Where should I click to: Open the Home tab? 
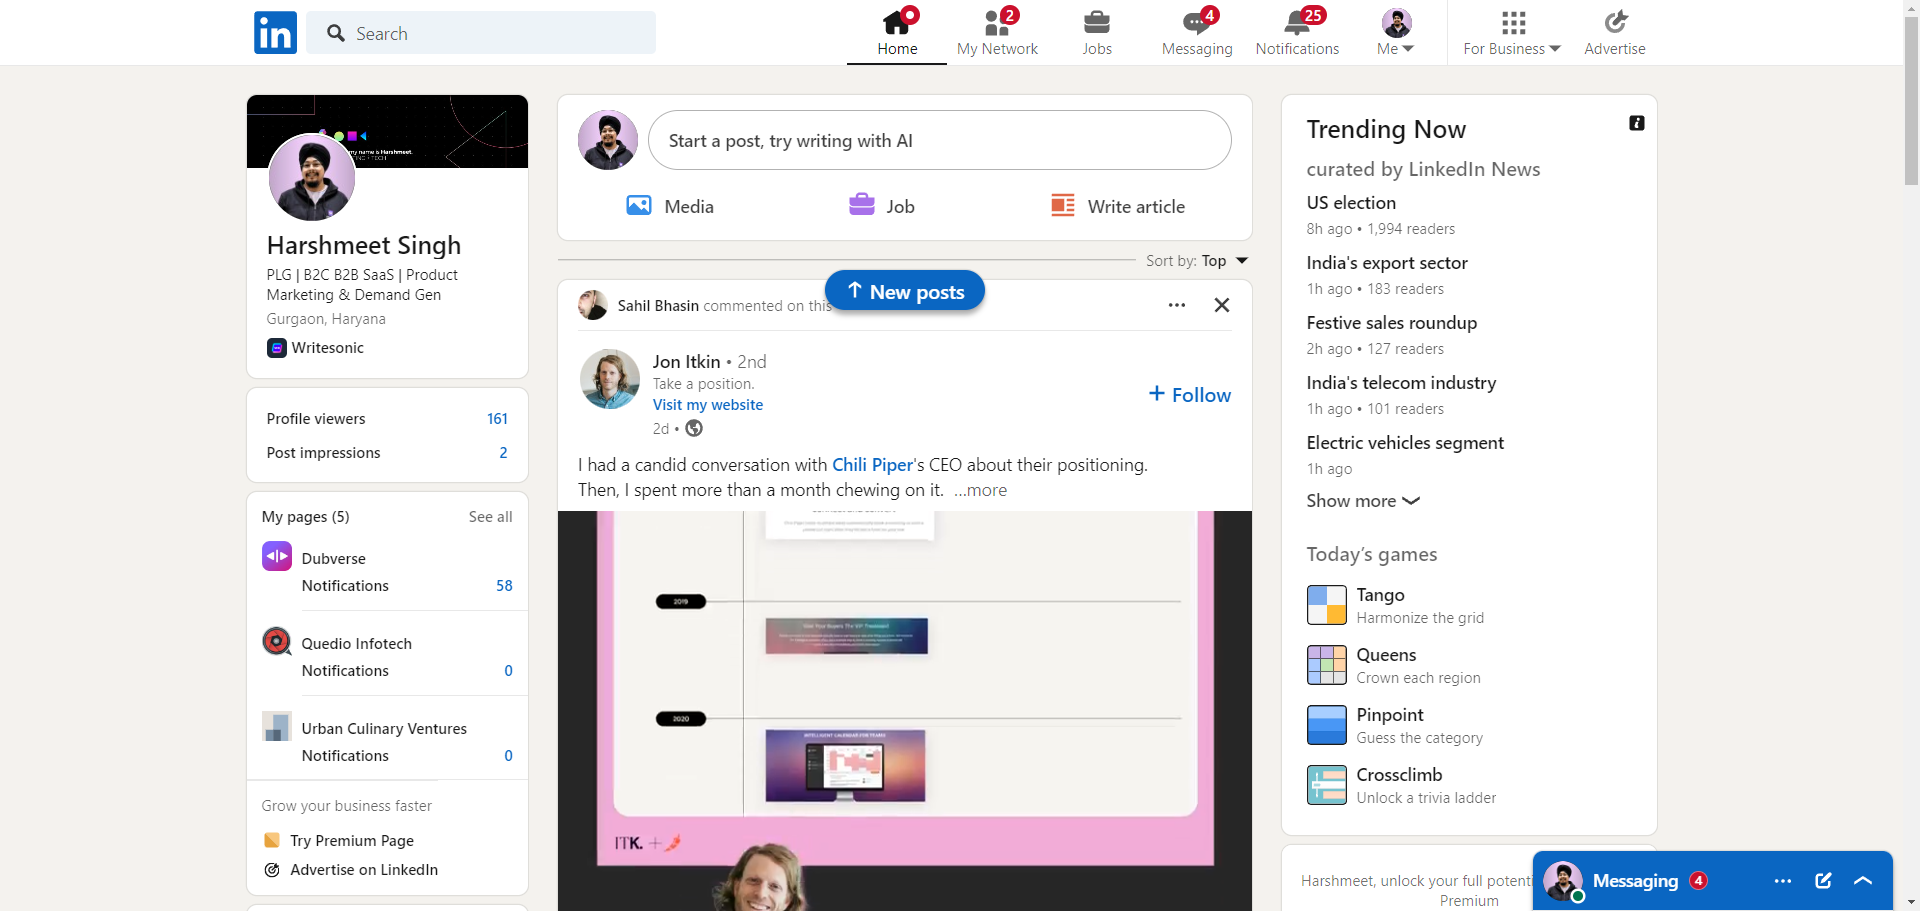[x=897, y=33]
